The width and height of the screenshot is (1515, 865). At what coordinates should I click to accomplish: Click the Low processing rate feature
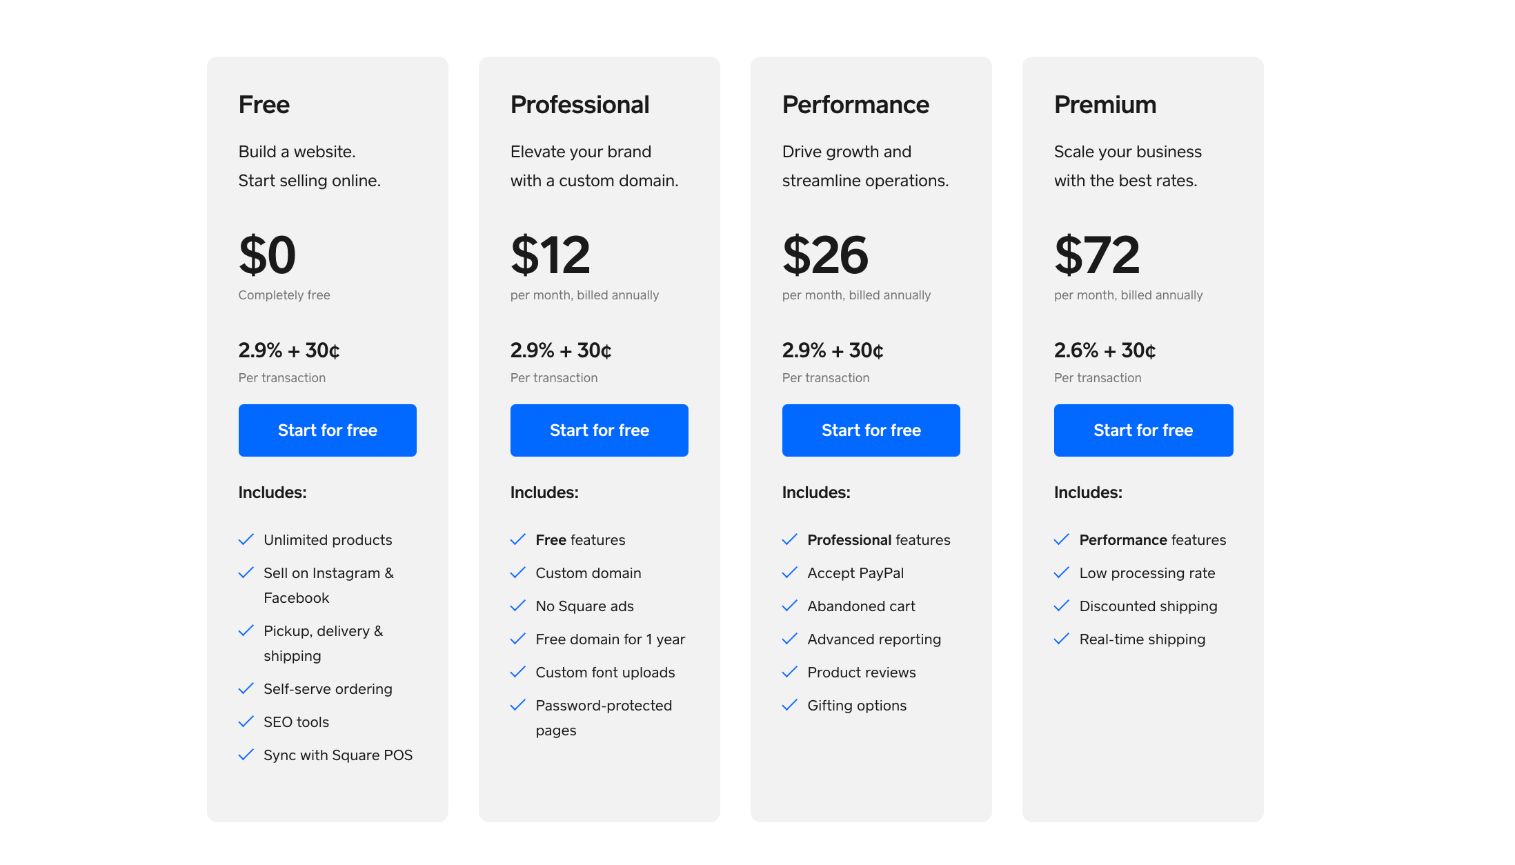[x=1147, y=573]
